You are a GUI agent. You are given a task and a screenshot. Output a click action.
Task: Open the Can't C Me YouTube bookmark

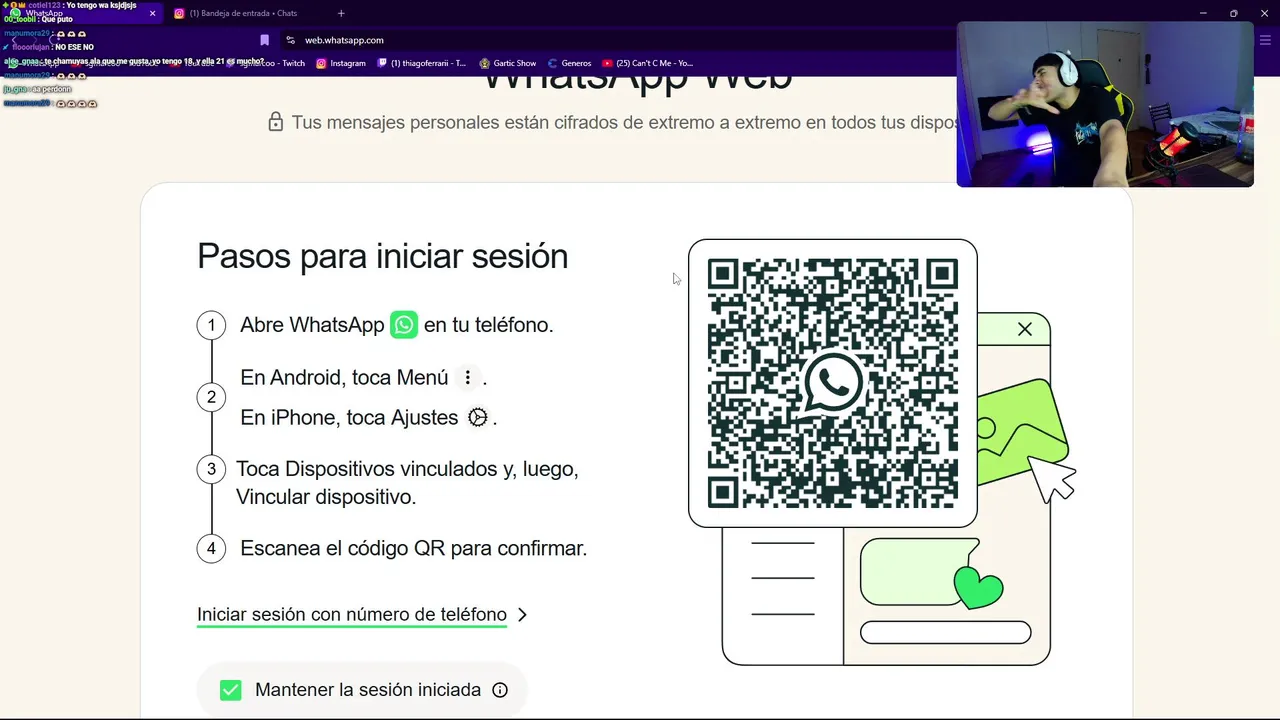tap(647, 63)
